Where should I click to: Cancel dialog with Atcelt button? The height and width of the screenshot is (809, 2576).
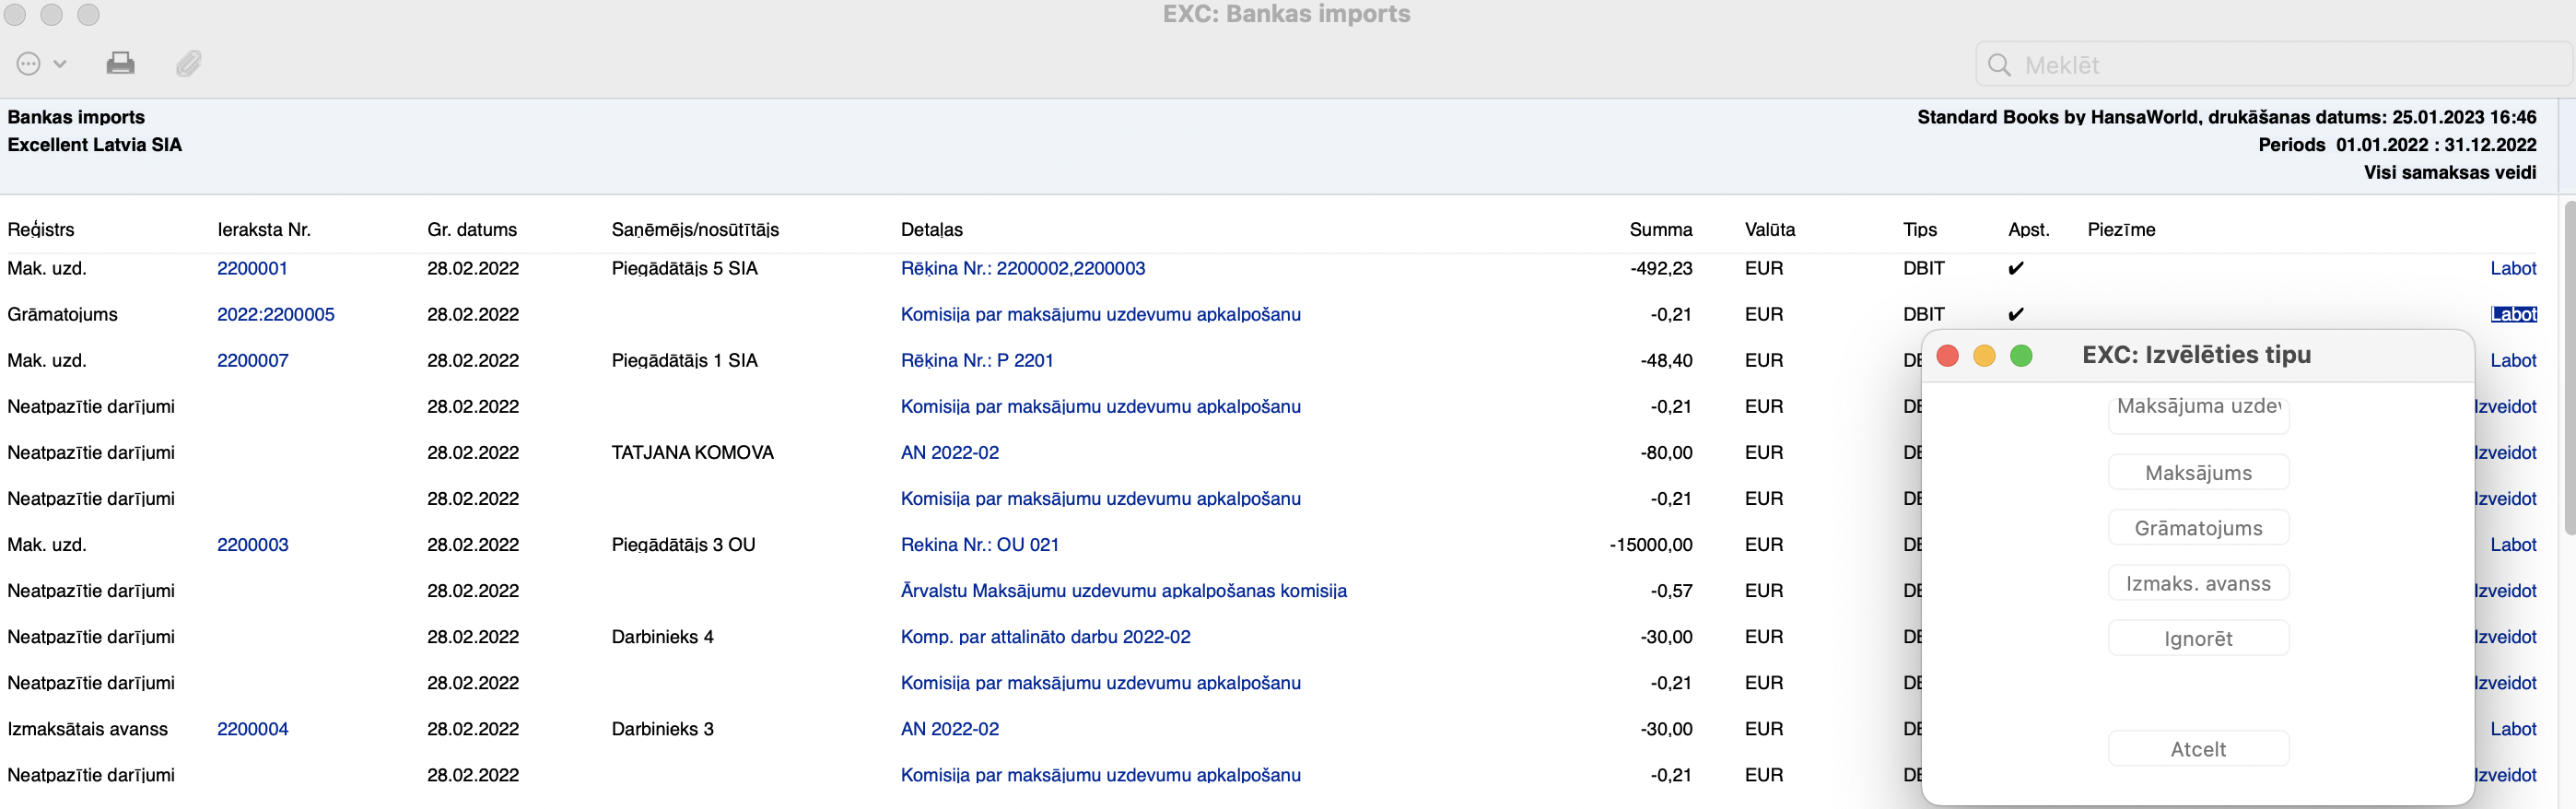click(x=2197, y=749)
